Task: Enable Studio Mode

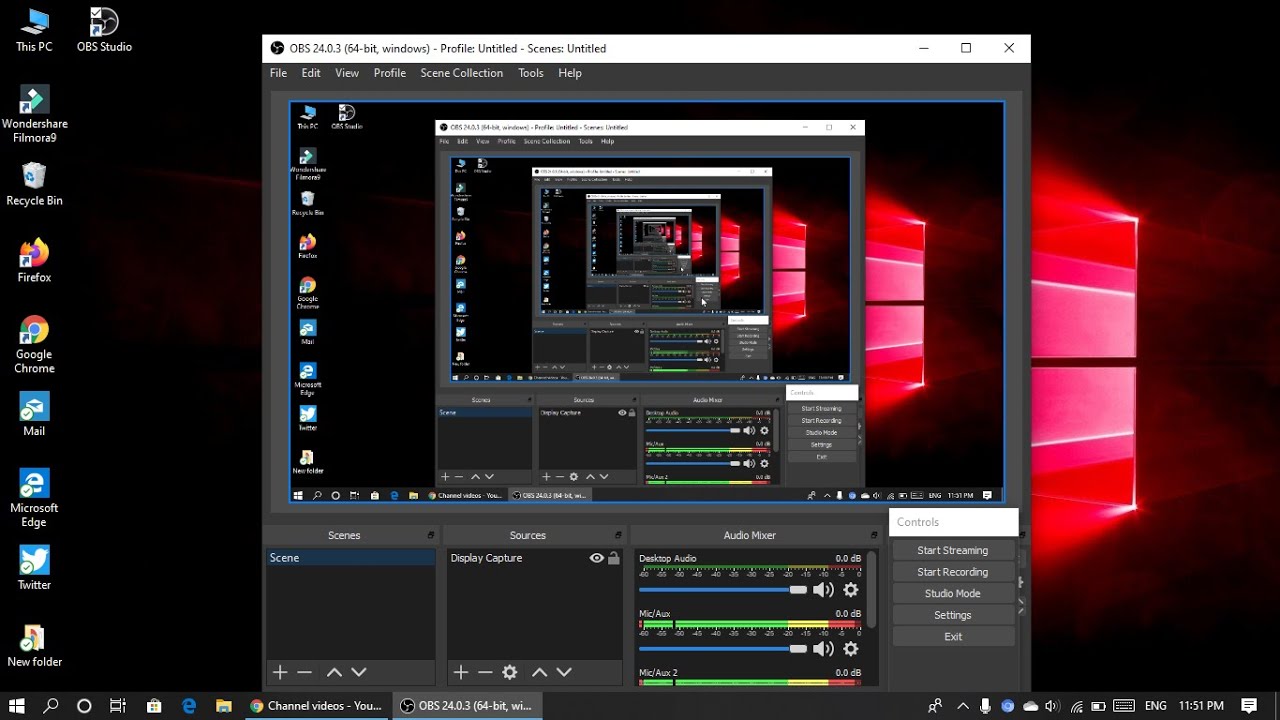Action: (953, 593)
